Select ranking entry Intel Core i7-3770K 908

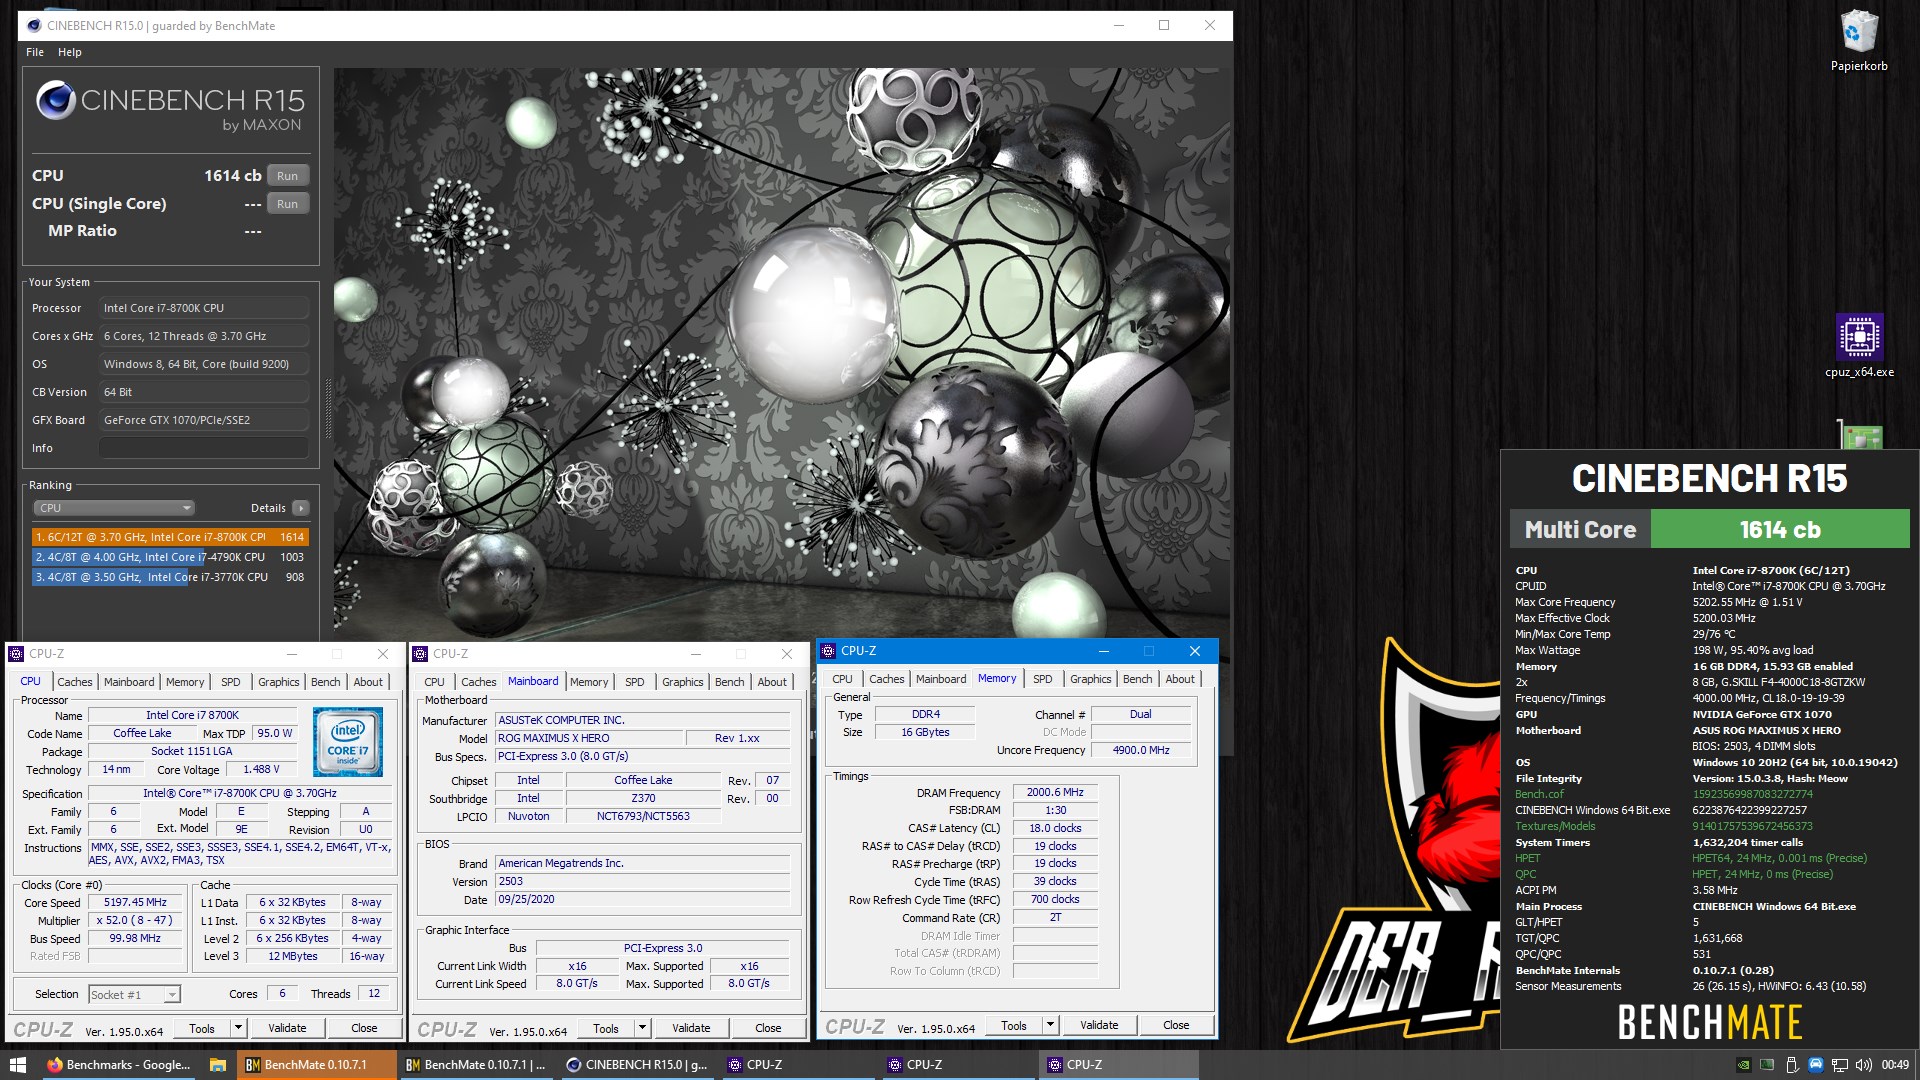click(170, 577)
